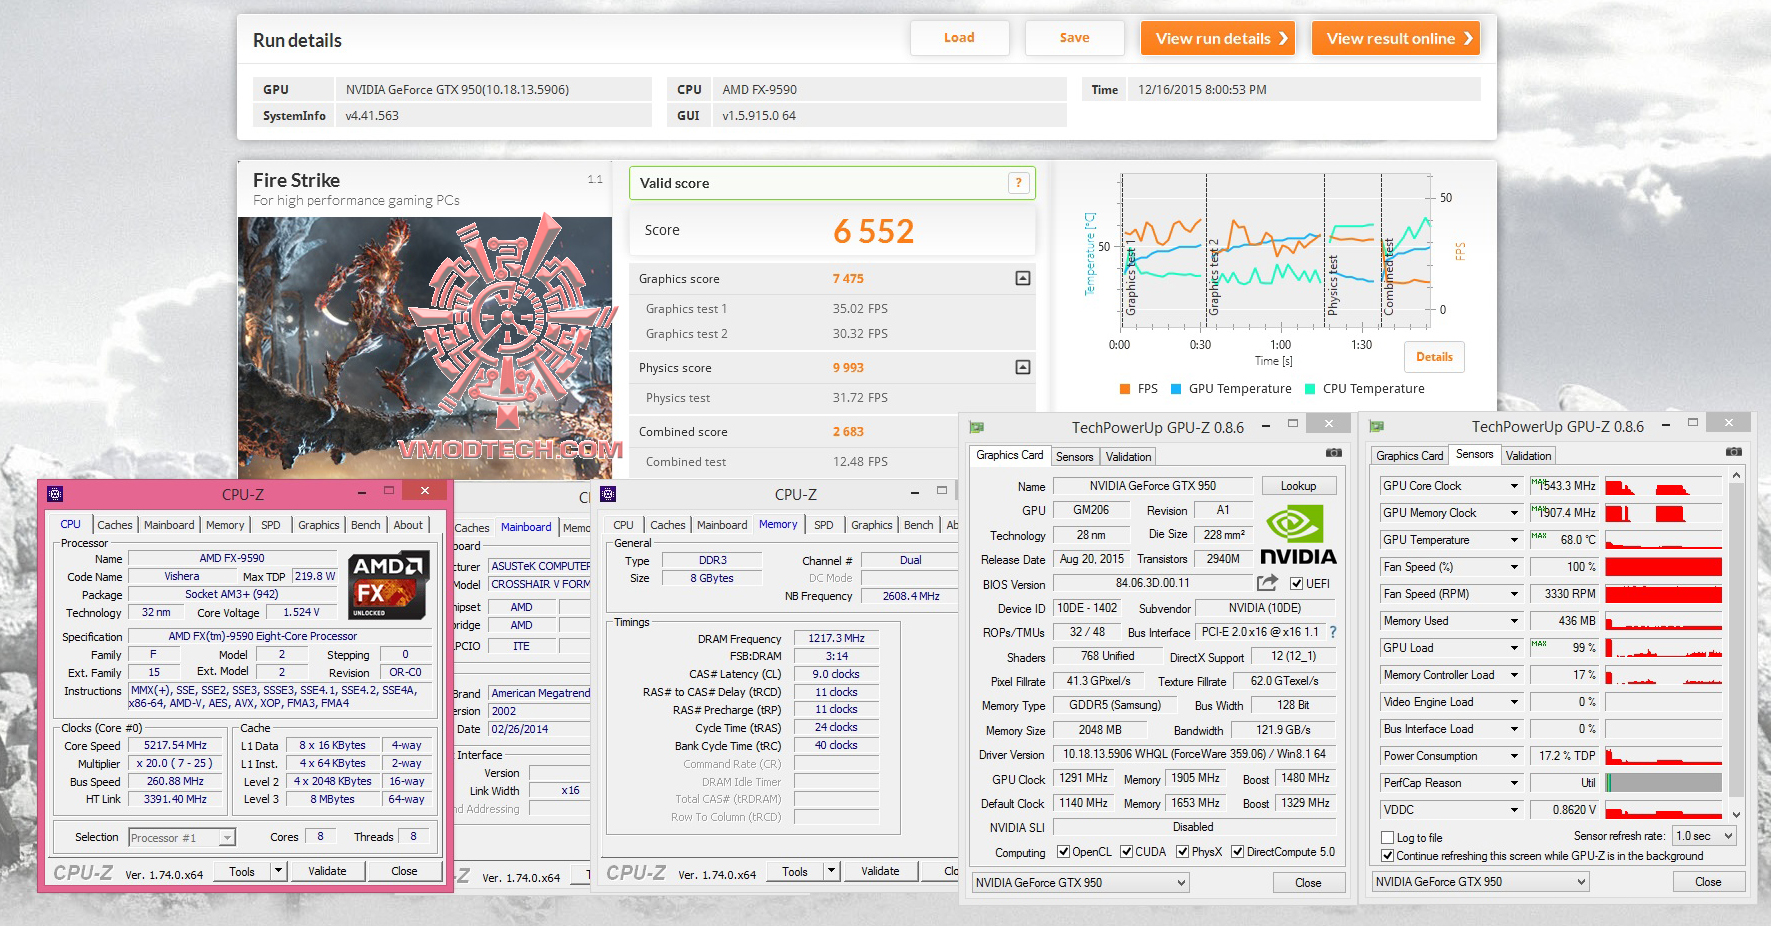Click the GPU-Z title icon of the Sensors window

tap(1377, 427)
